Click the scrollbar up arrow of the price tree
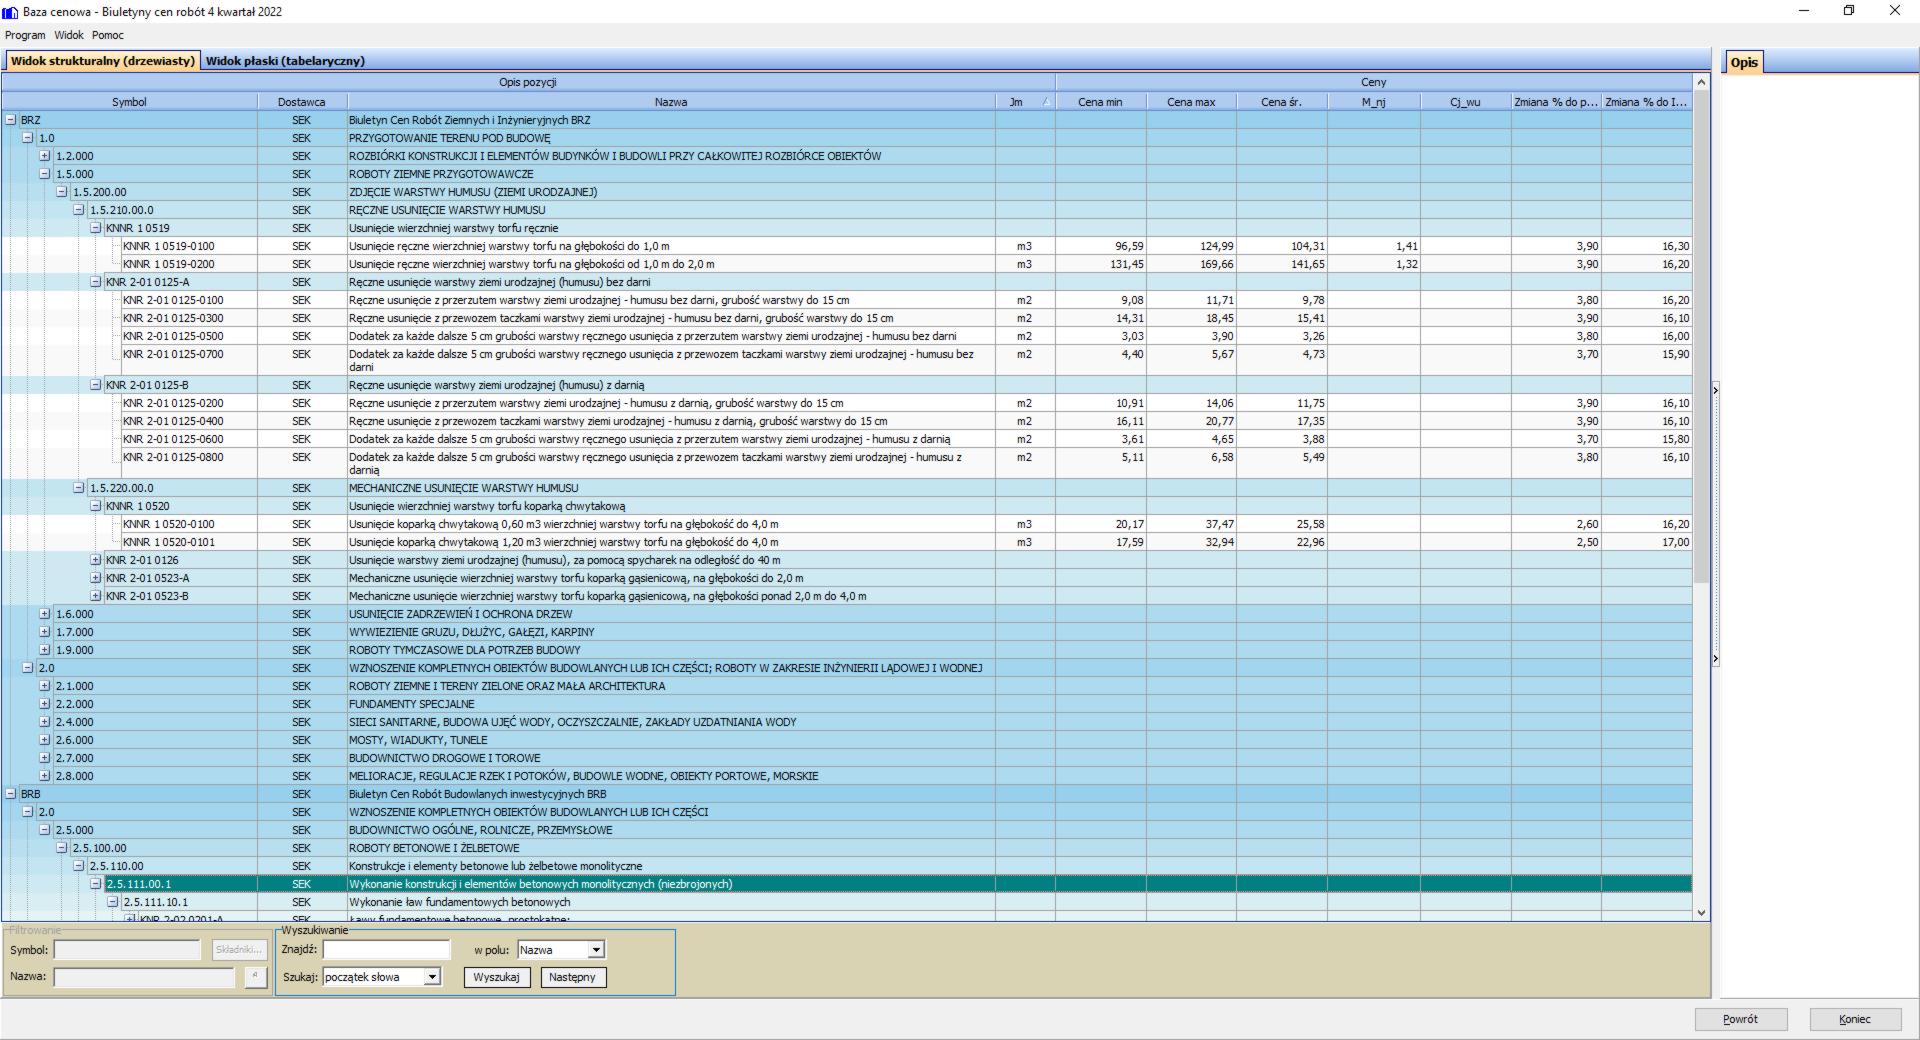The image size is (1920, 1040). [1702, 82]
